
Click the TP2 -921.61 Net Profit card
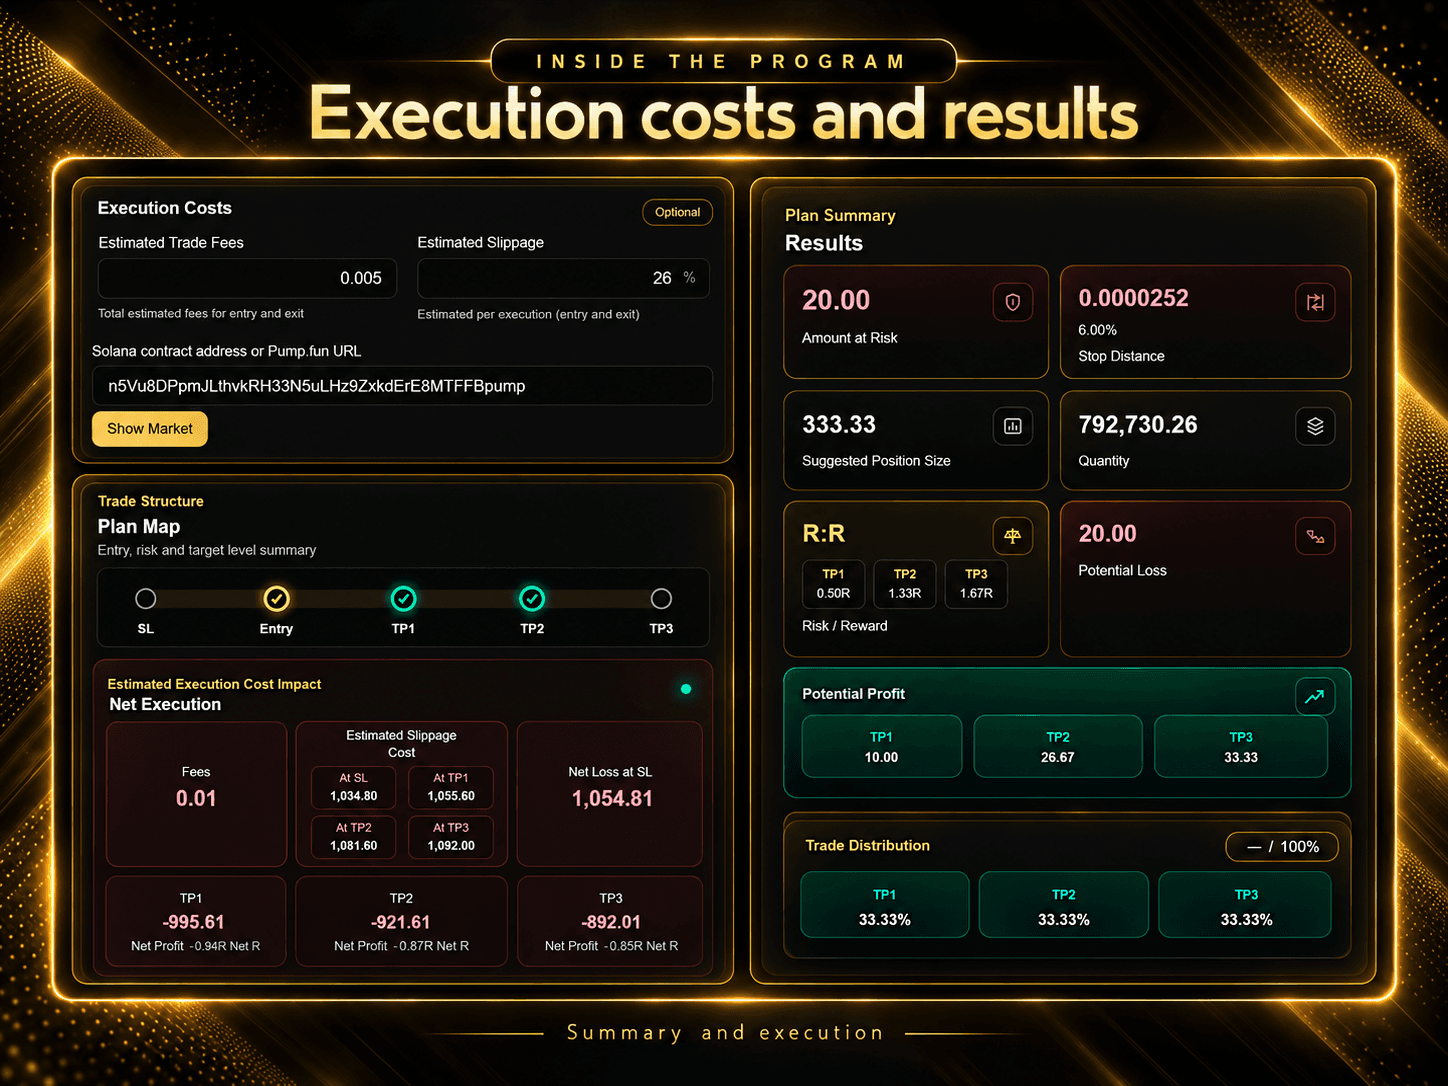402,922
